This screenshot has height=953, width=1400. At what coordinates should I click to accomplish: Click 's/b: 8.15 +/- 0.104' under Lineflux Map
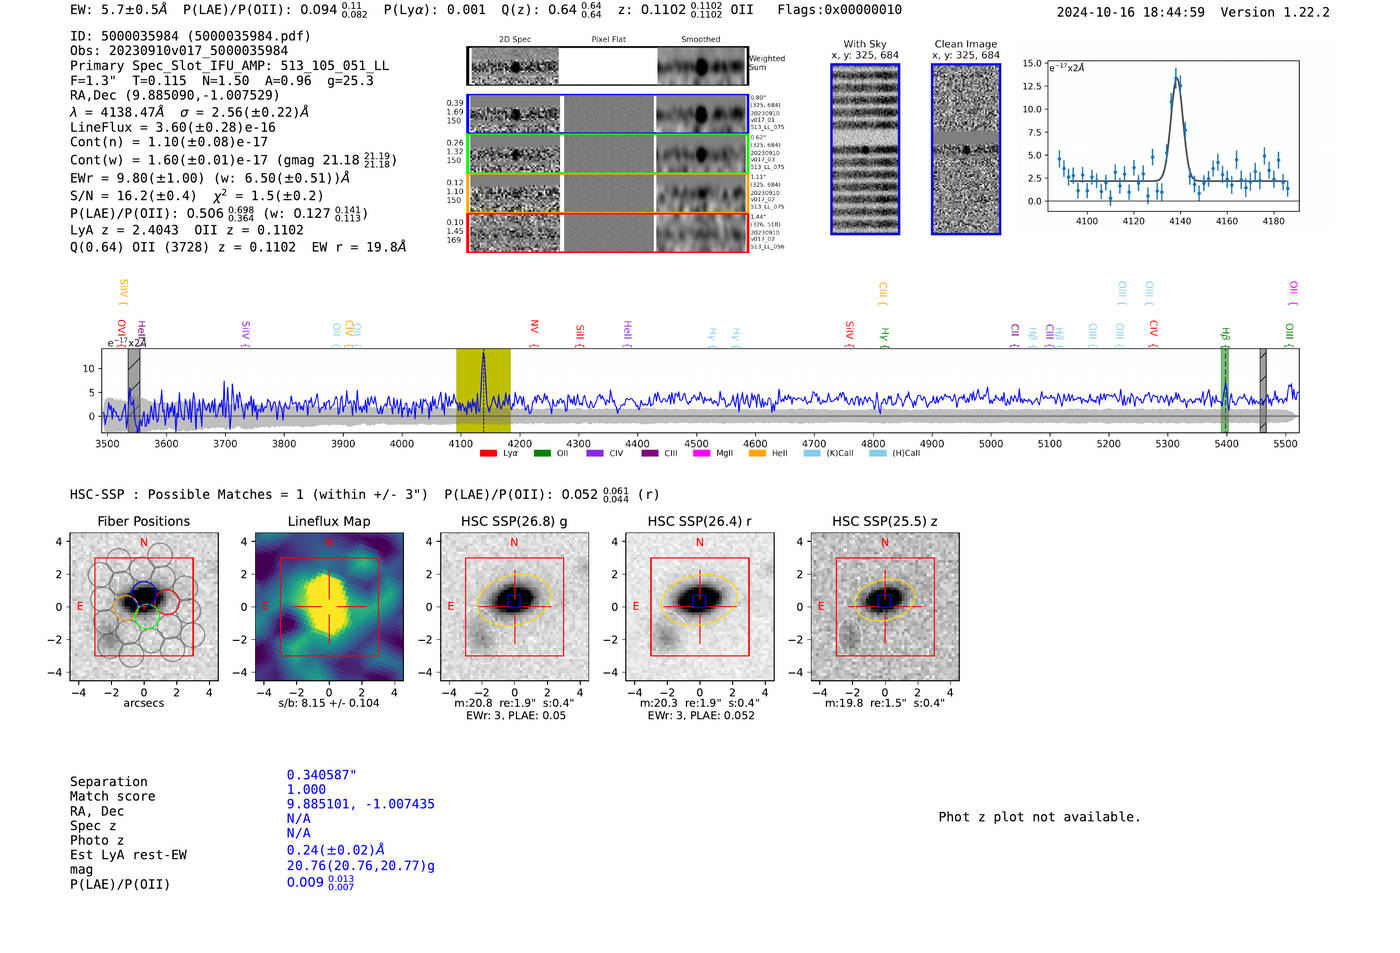click(329, 703)
